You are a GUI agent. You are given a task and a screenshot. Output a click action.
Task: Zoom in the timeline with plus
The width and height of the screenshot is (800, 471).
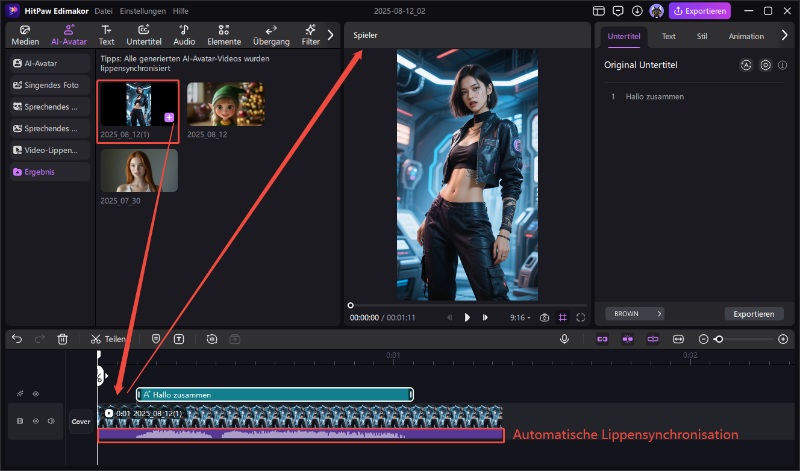click(x=783, y=339)
